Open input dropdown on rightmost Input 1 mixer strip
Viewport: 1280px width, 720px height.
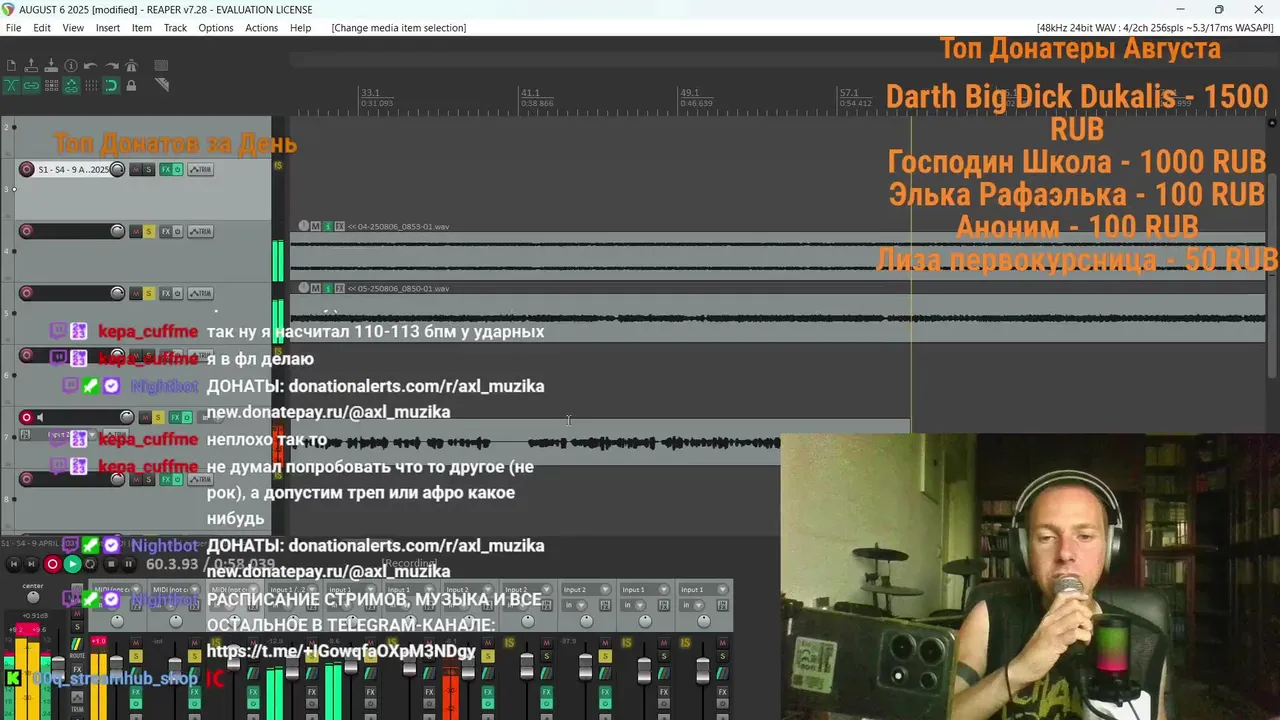[x=703, y=590]
